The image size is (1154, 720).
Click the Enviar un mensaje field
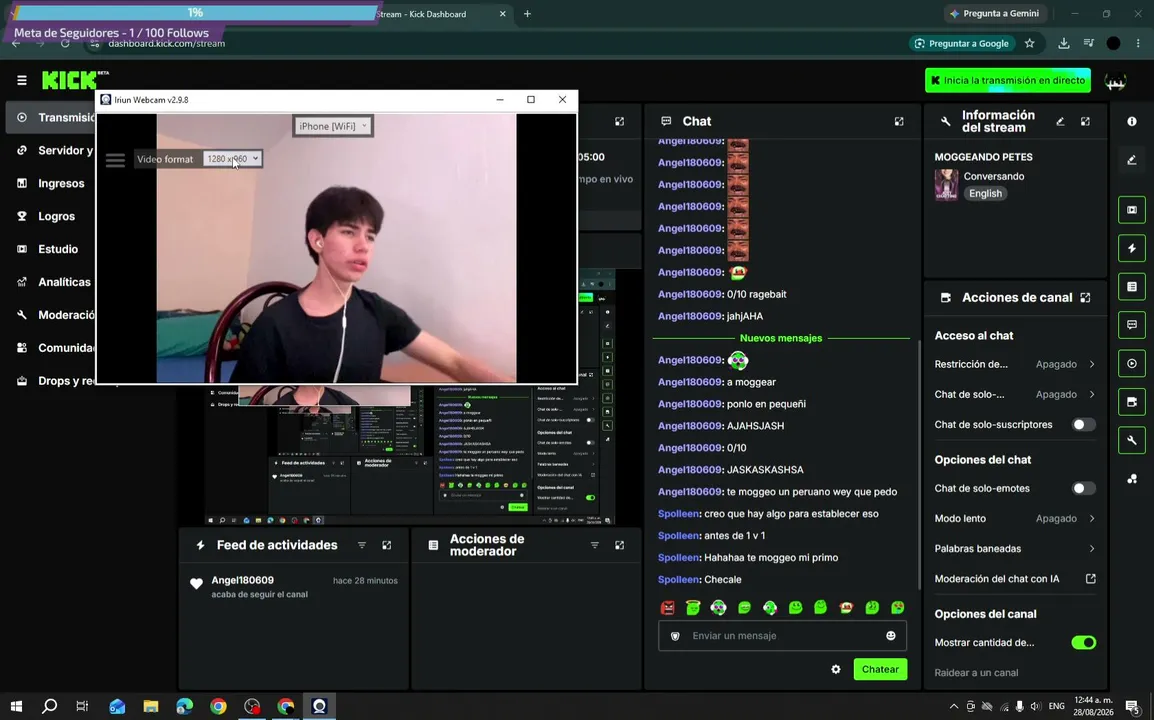782,636
